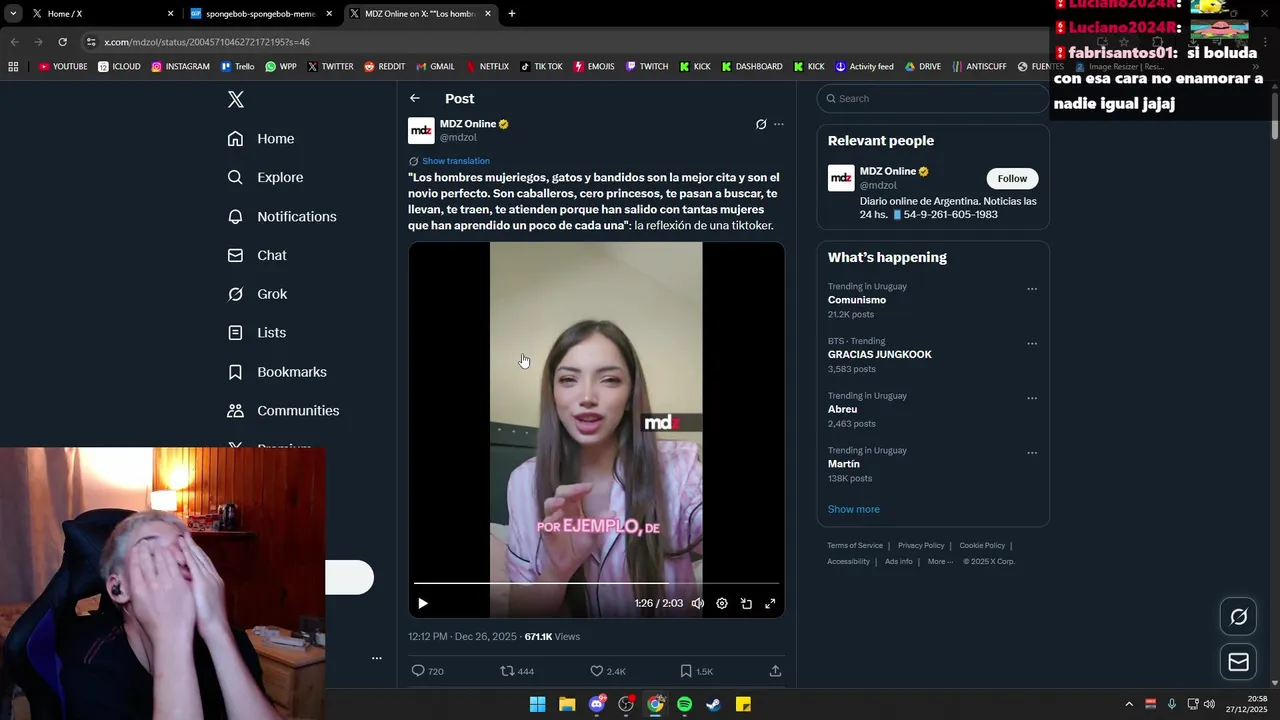Open NETFLIX bookmark
This screenshot has width=1280, height=720.
coord(487,66)
